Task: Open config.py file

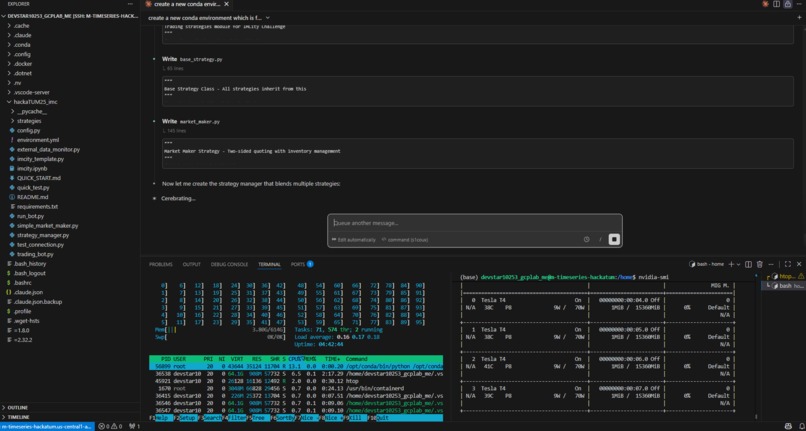Action: click(28, 131)
